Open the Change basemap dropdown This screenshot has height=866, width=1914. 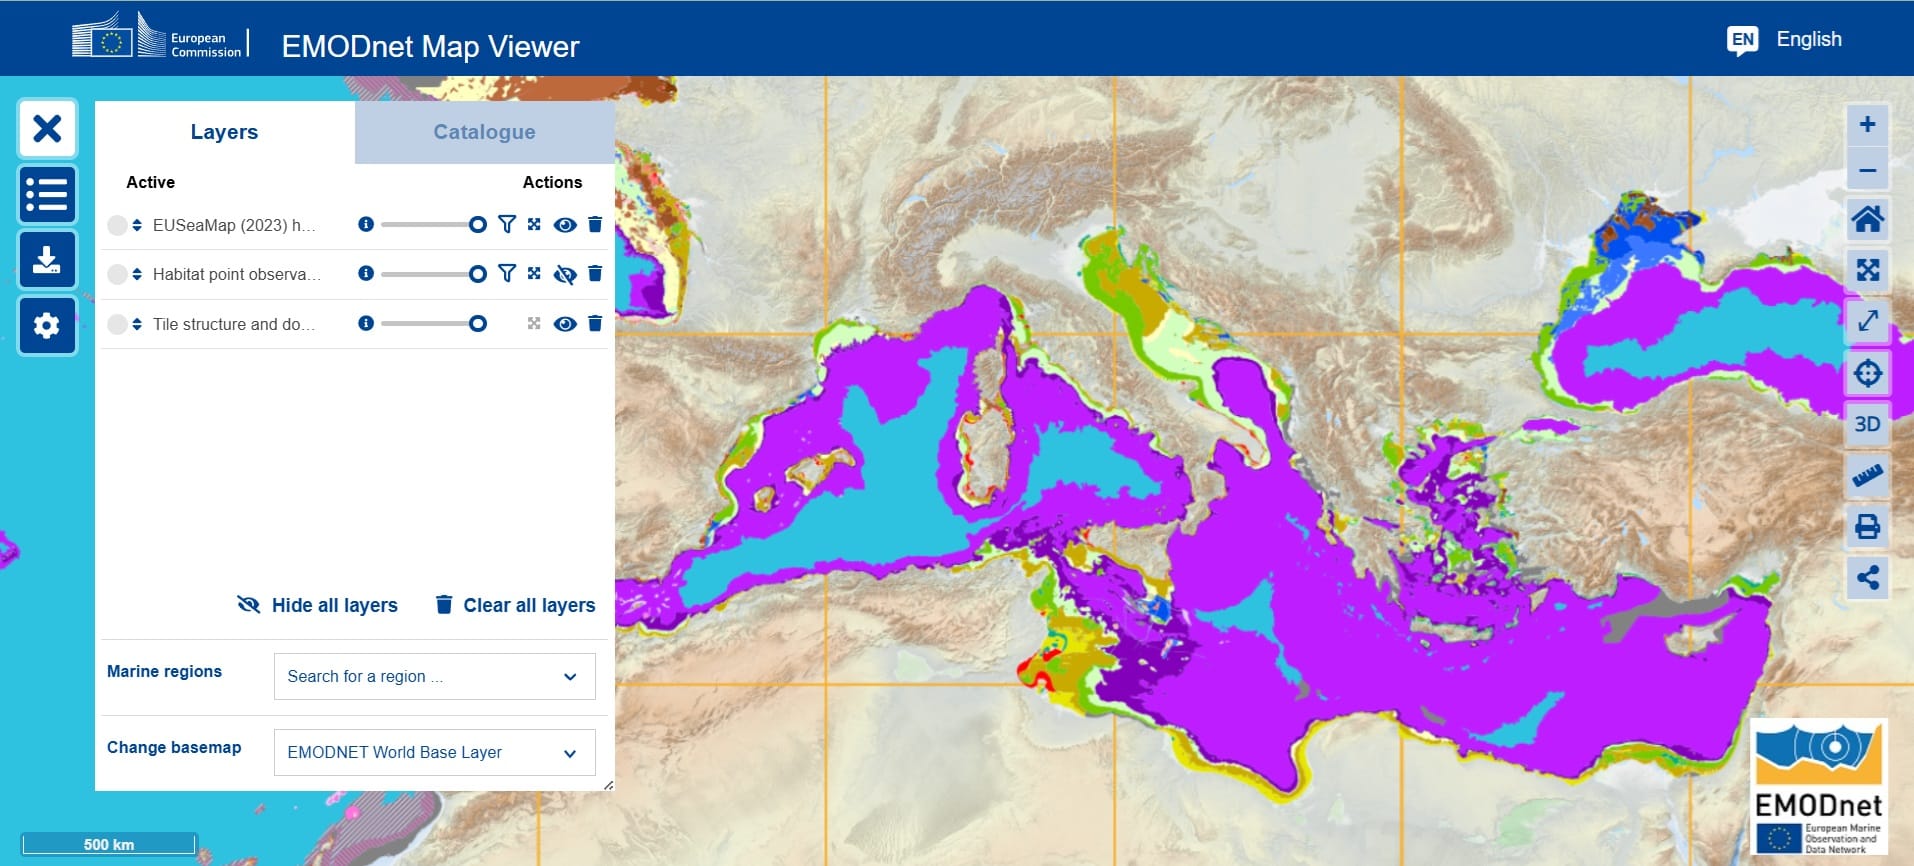point(434,753)
